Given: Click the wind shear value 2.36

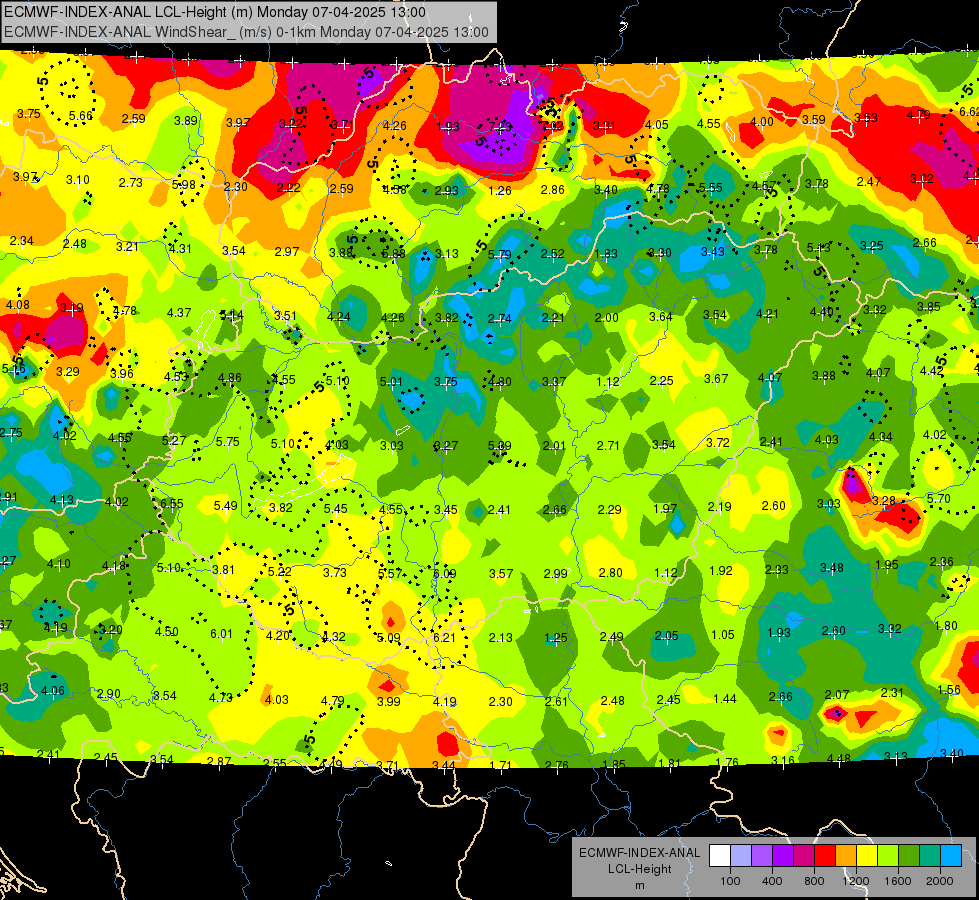Looking at the screenshot, I should (x=941, y=562).
